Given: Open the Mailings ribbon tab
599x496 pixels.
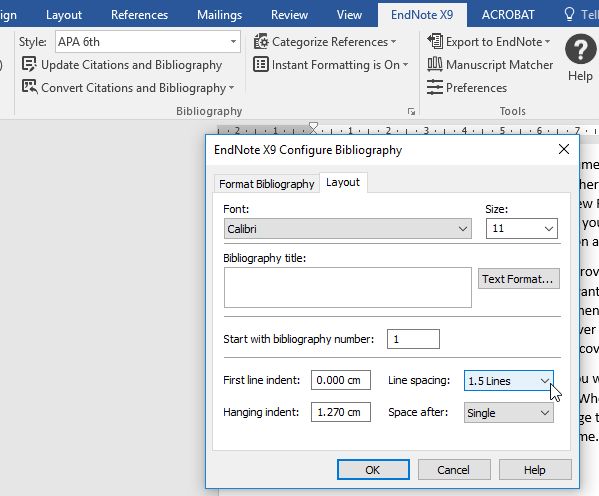Looking at the screenshot, I should pos(220,15).
